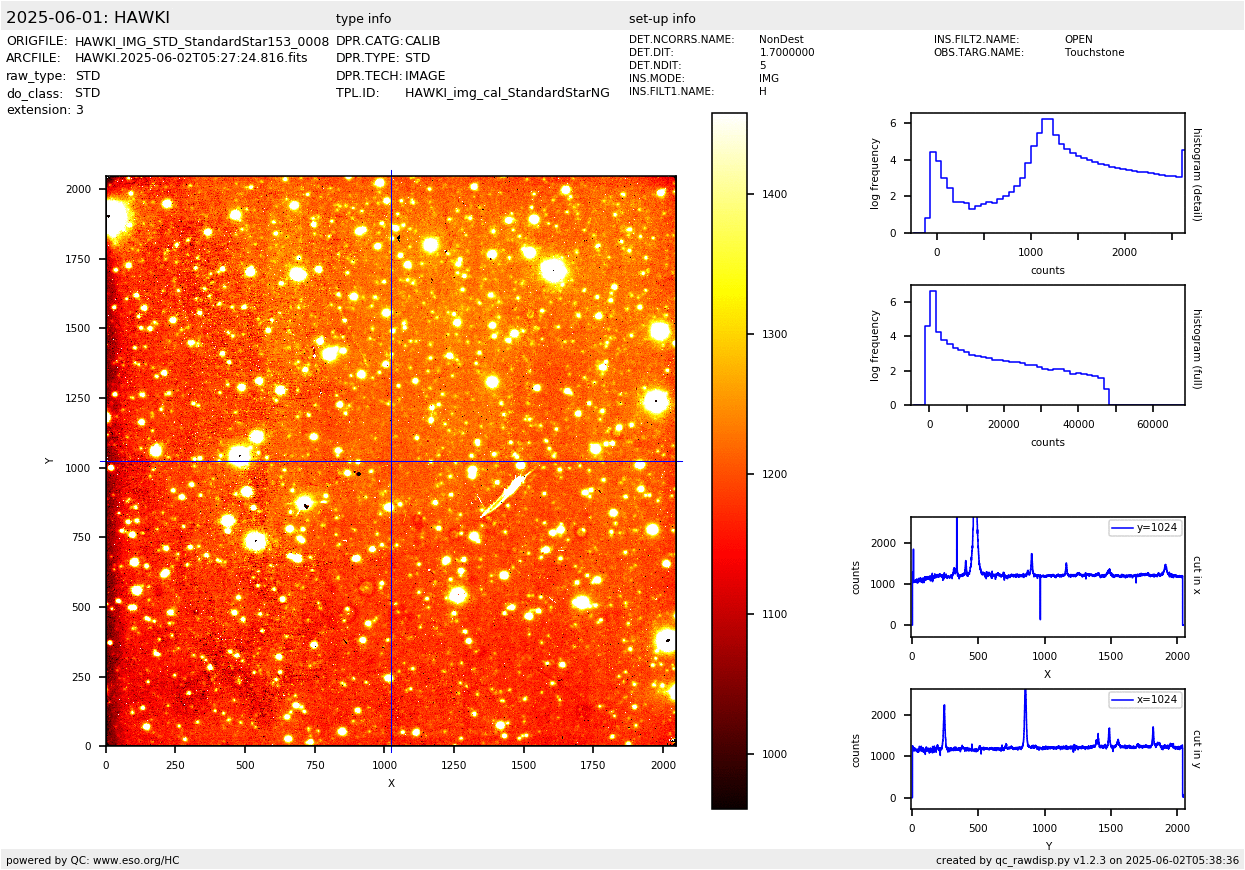
Task: Click the DET.DIT value 1.7000000
Action: (787, 53)
